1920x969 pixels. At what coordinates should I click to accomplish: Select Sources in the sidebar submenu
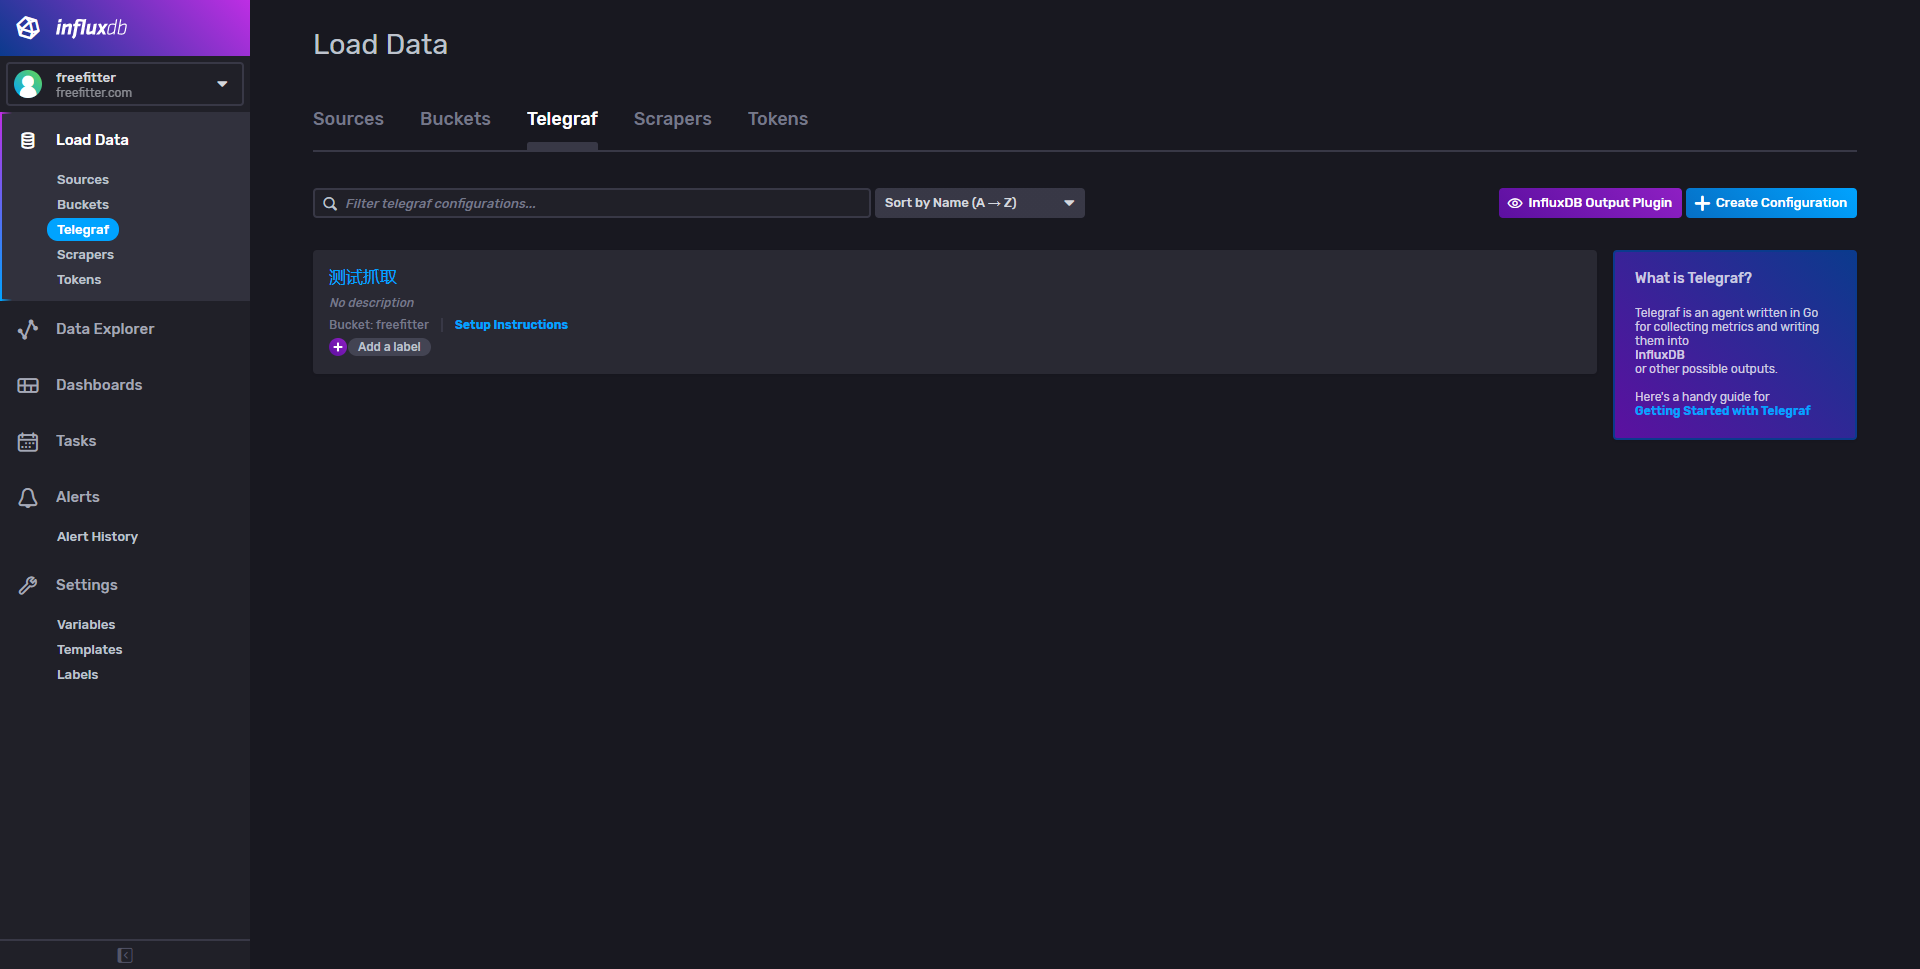pyautogui.click(x=83, y=180)
